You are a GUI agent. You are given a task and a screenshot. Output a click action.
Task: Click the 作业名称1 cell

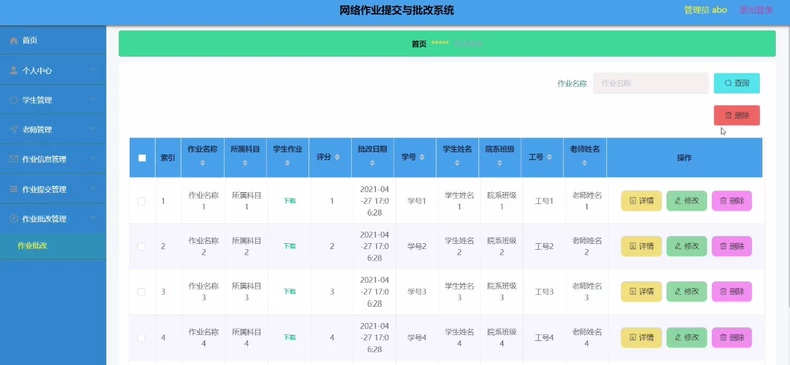tap(204, 201)
